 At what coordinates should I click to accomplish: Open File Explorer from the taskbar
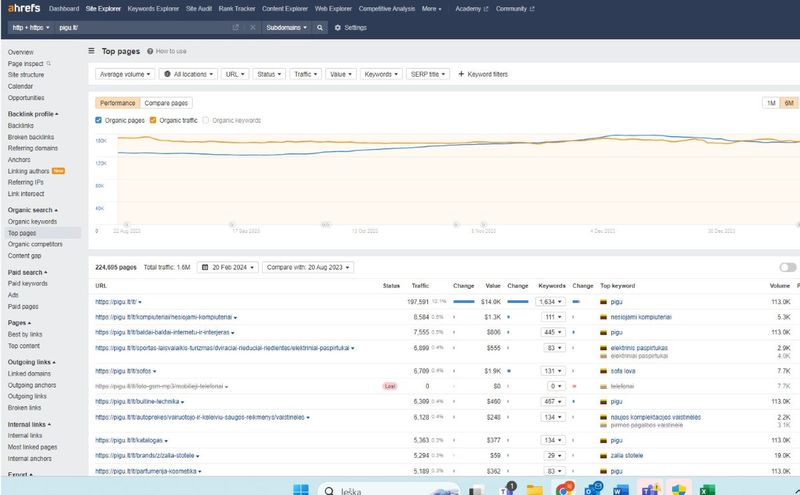click(534, 490)
